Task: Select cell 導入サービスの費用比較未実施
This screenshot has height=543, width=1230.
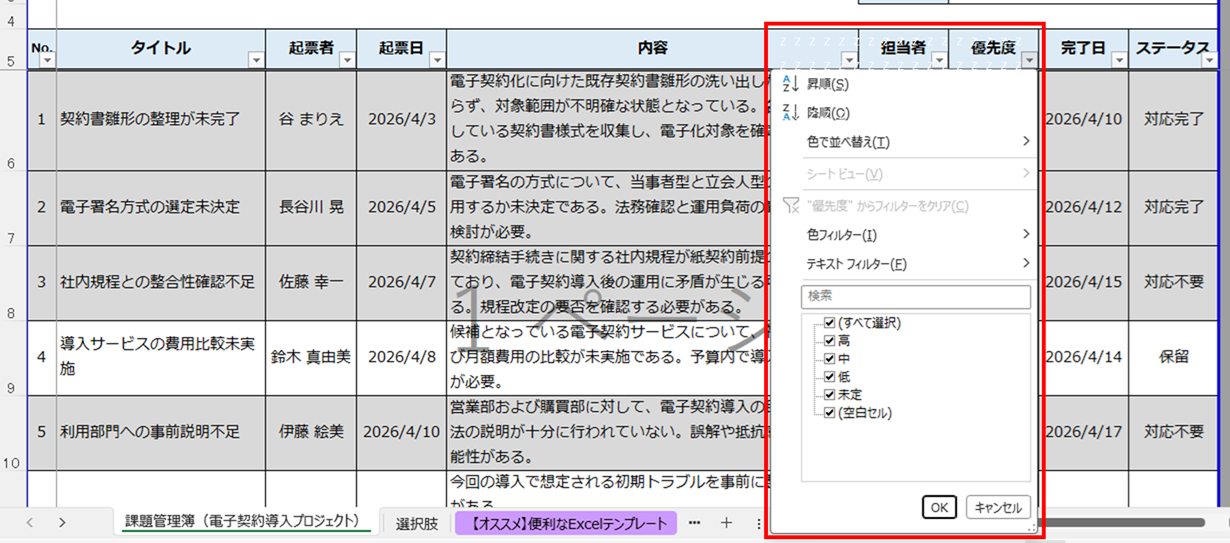Action: tap(160, 357)
